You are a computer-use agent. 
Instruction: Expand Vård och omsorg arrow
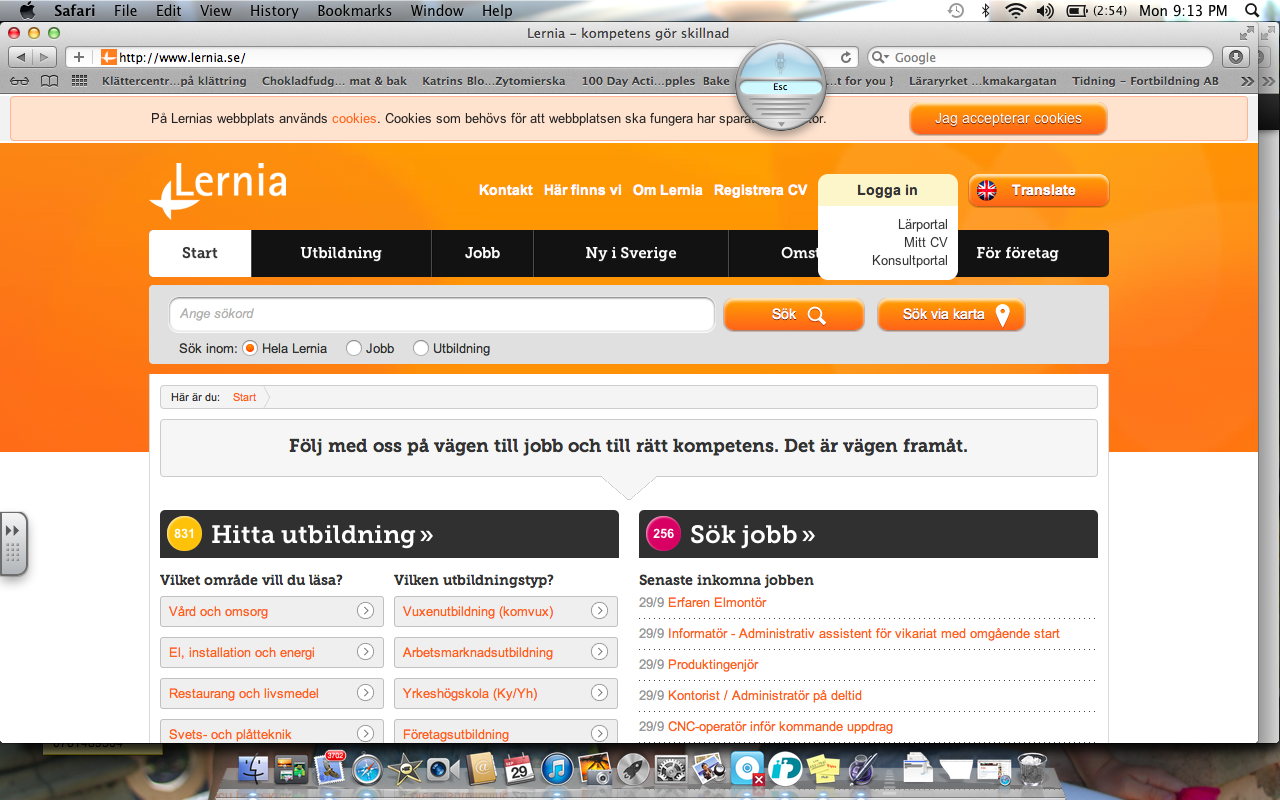(x=366, y=611)
